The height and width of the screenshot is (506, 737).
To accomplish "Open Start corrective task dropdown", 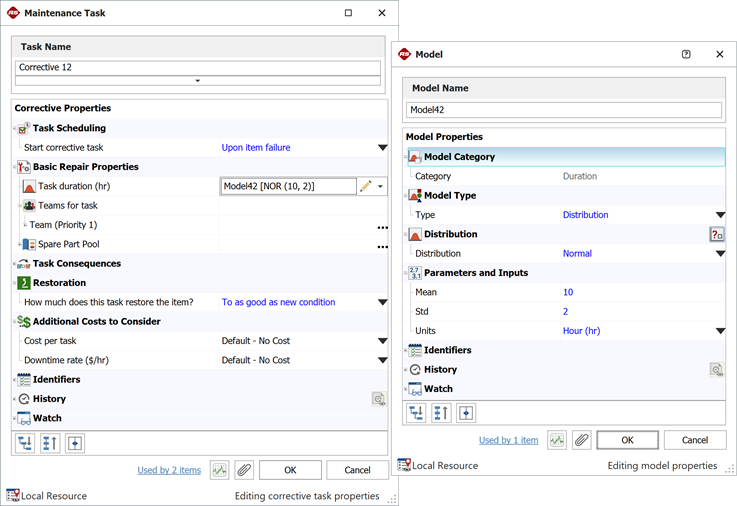I will (x=383, y=148).
